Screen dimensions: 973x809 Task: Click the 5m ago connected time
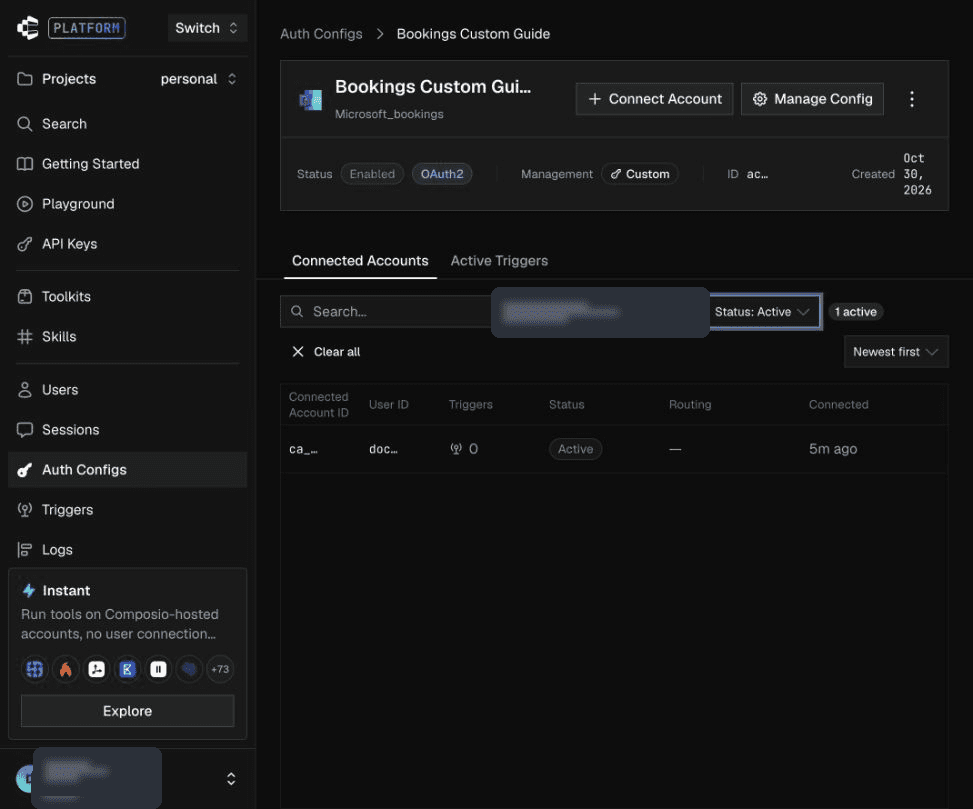point(833,449)
